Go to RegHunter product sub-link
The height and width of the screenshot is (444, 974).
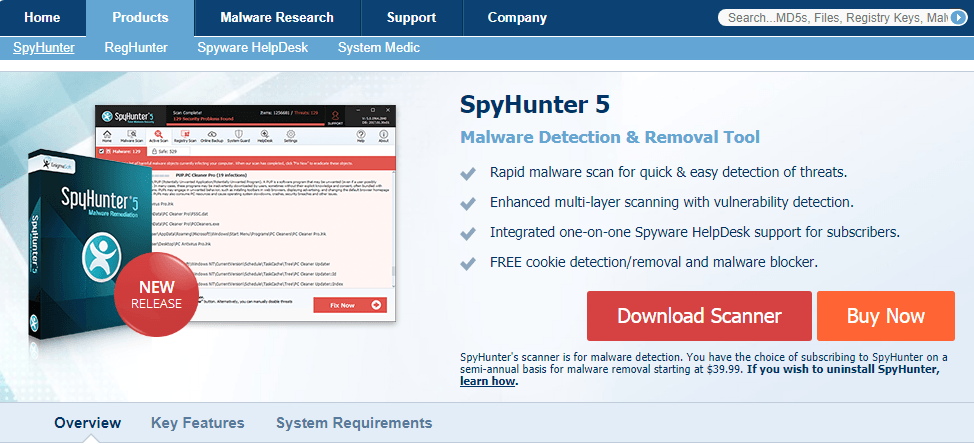click(136, 47)
